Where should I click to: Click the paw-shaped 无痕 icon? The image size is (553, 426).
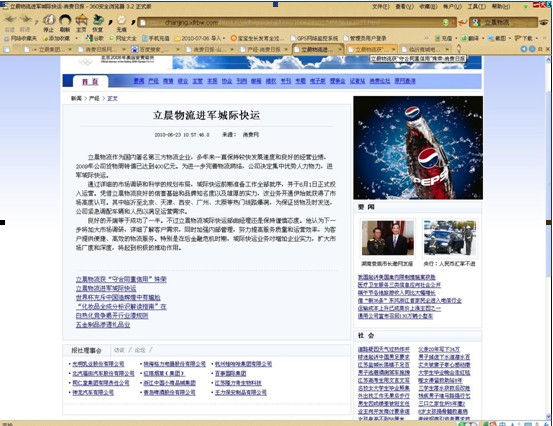121,20
